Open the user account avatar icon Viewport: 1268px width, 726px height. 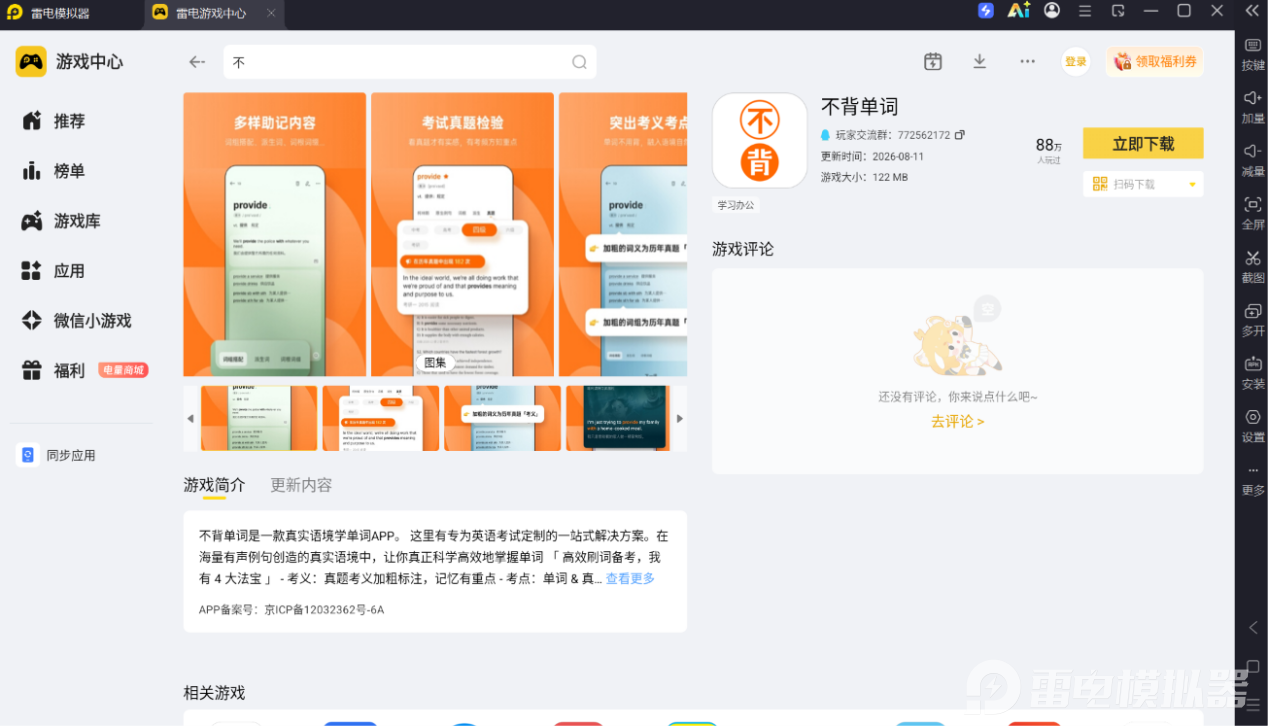[1052, 11]
